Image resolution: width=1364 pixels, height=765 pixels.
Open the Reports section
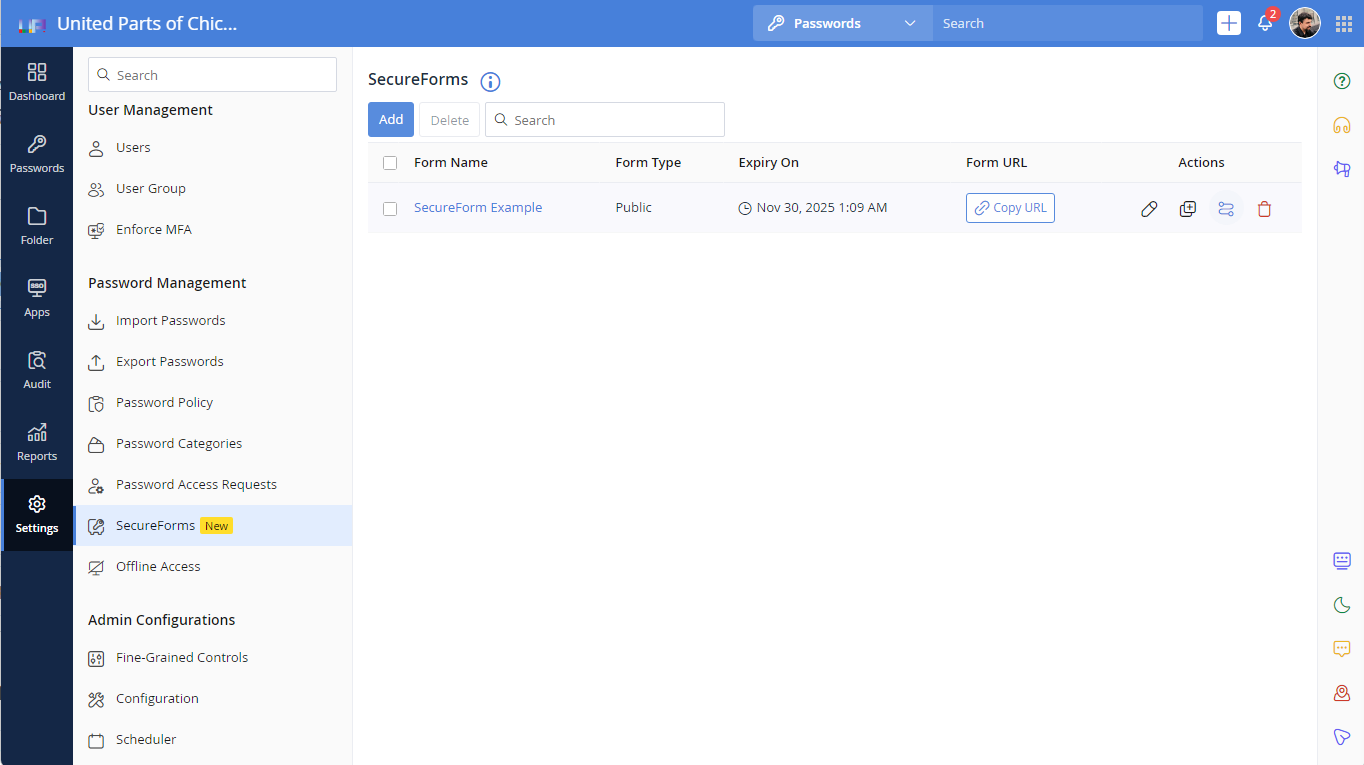37,442
